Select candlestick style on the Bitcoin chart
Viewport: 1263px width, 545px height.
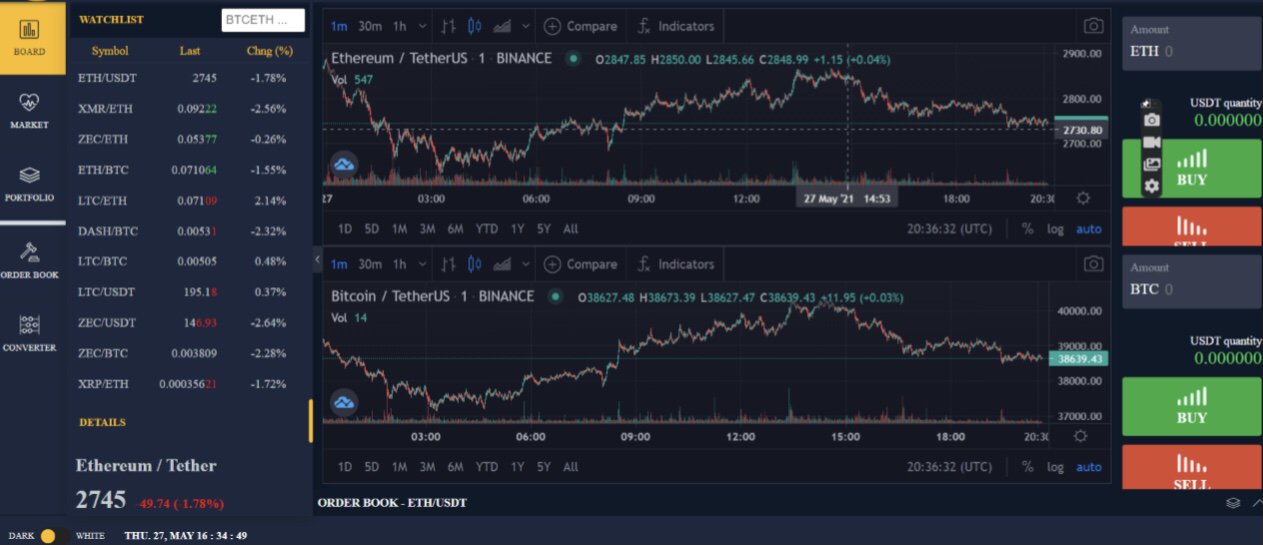click(475, 265)
